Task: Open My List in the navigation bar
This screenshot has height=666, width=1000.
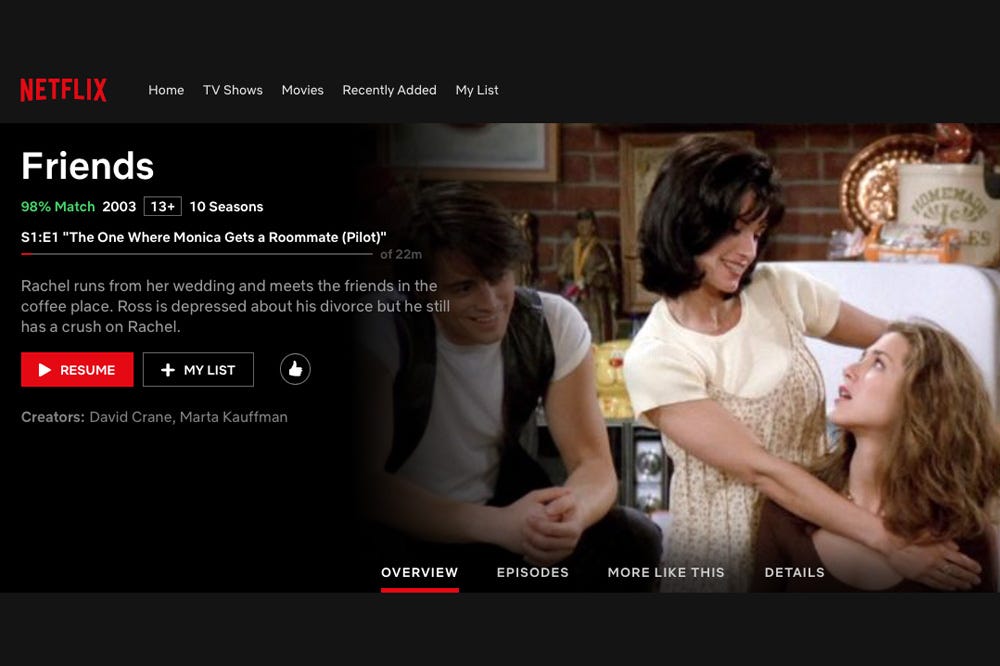Action: pos(477,90)
